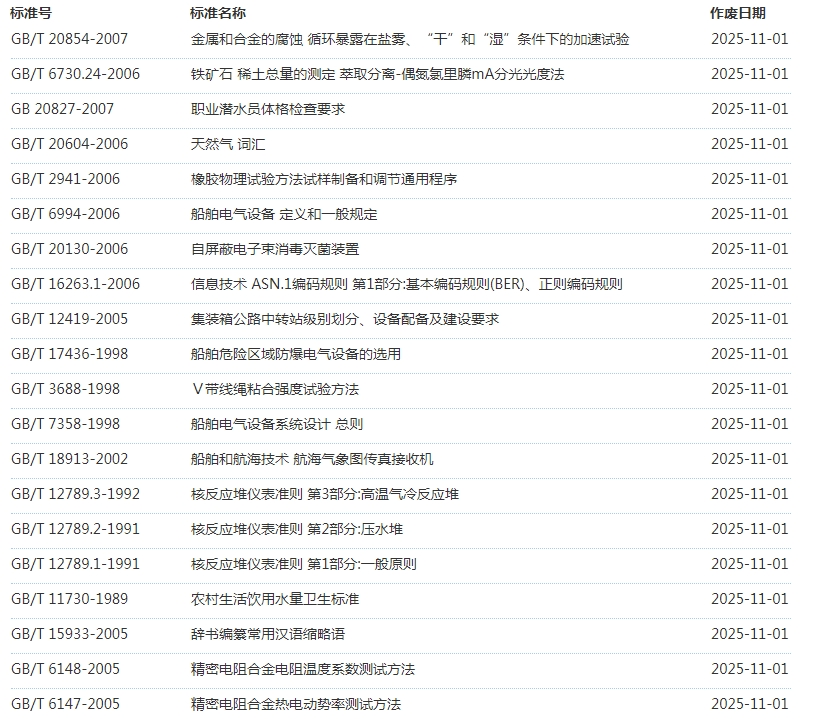Select standard number GB/T 12789.1-1991
Viewport: 819px width, 719px height.
click(x=75, y=564)
